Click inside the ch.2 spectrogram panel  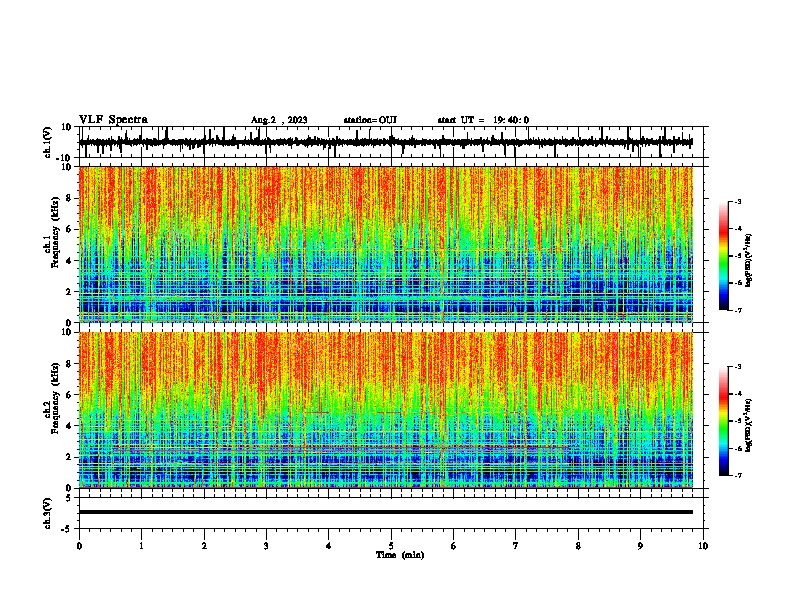click(x=385, y=410)
